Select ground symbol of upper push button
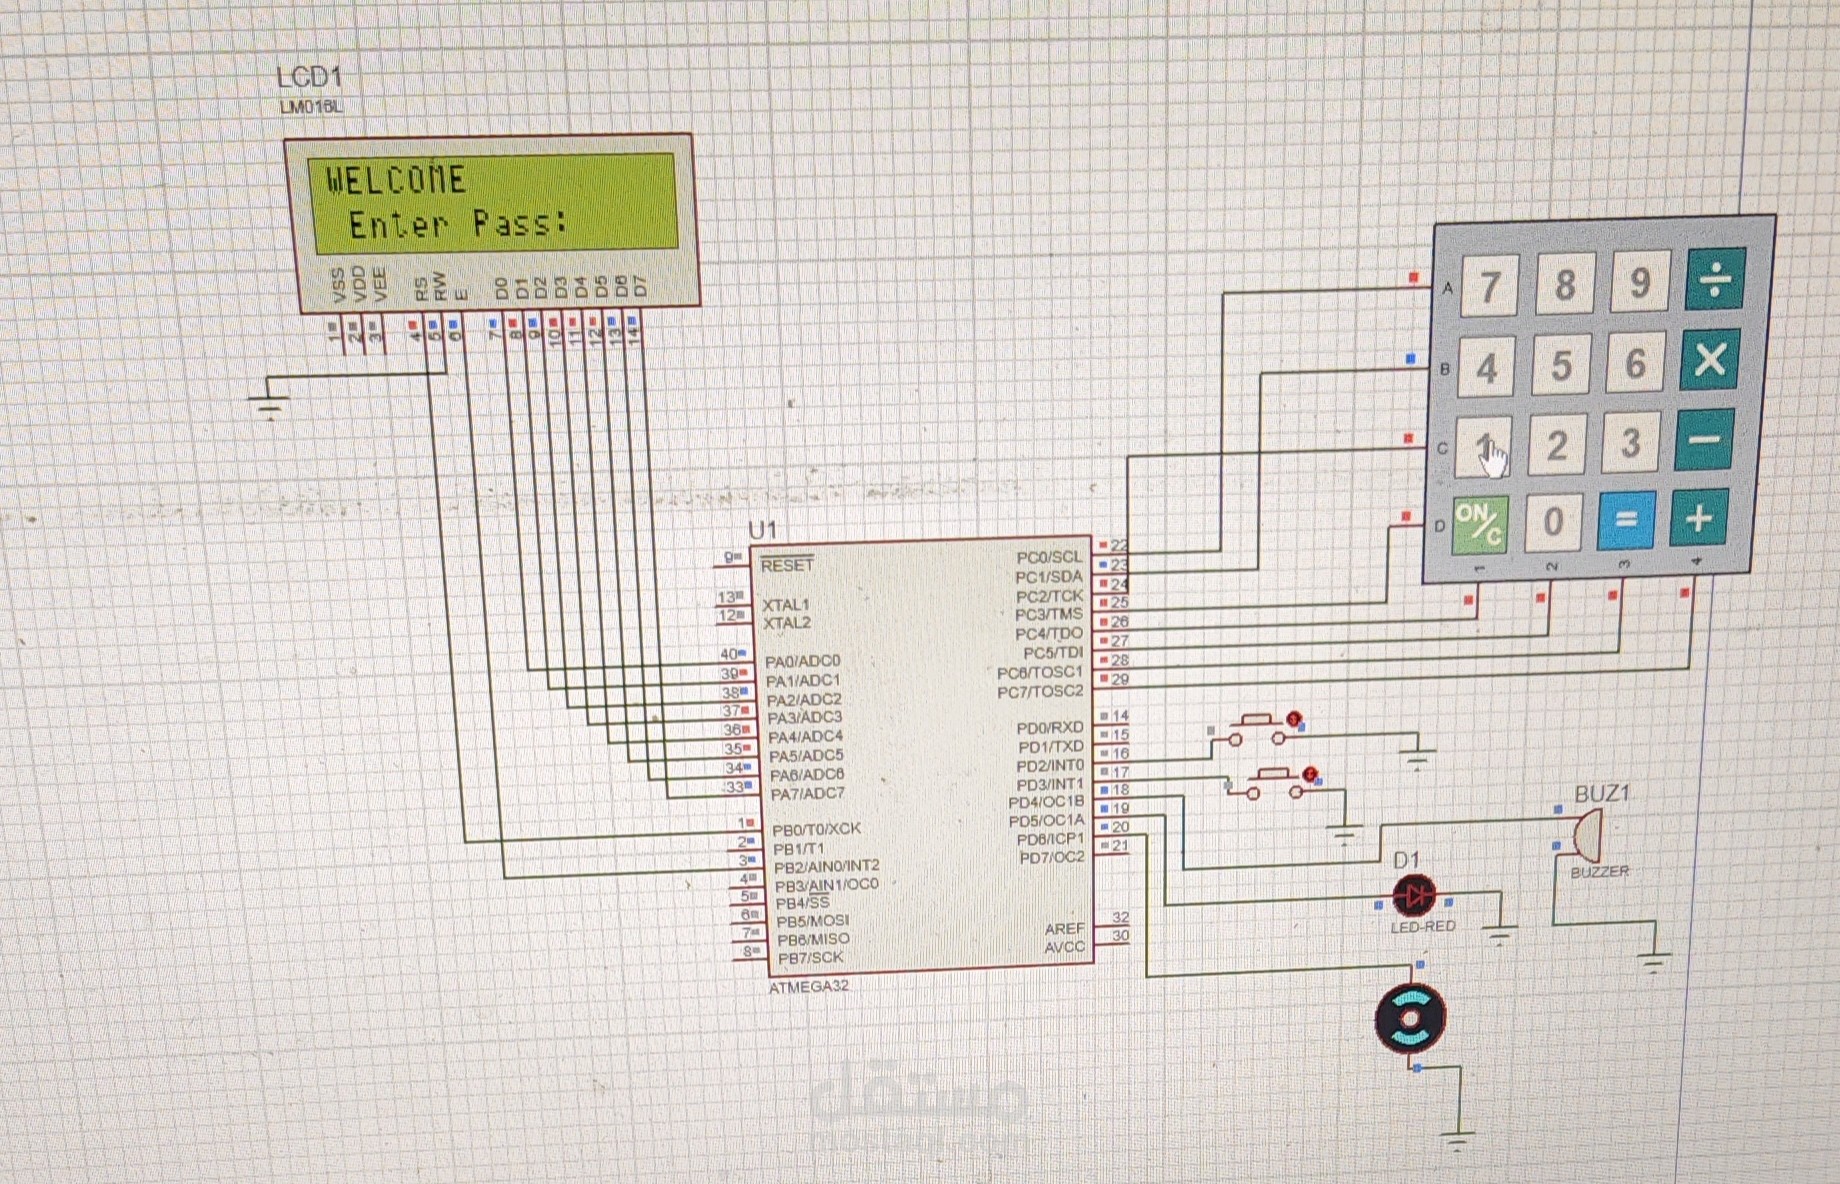The height and width of the screenshot is (1184, 1840). (1417, 756)
